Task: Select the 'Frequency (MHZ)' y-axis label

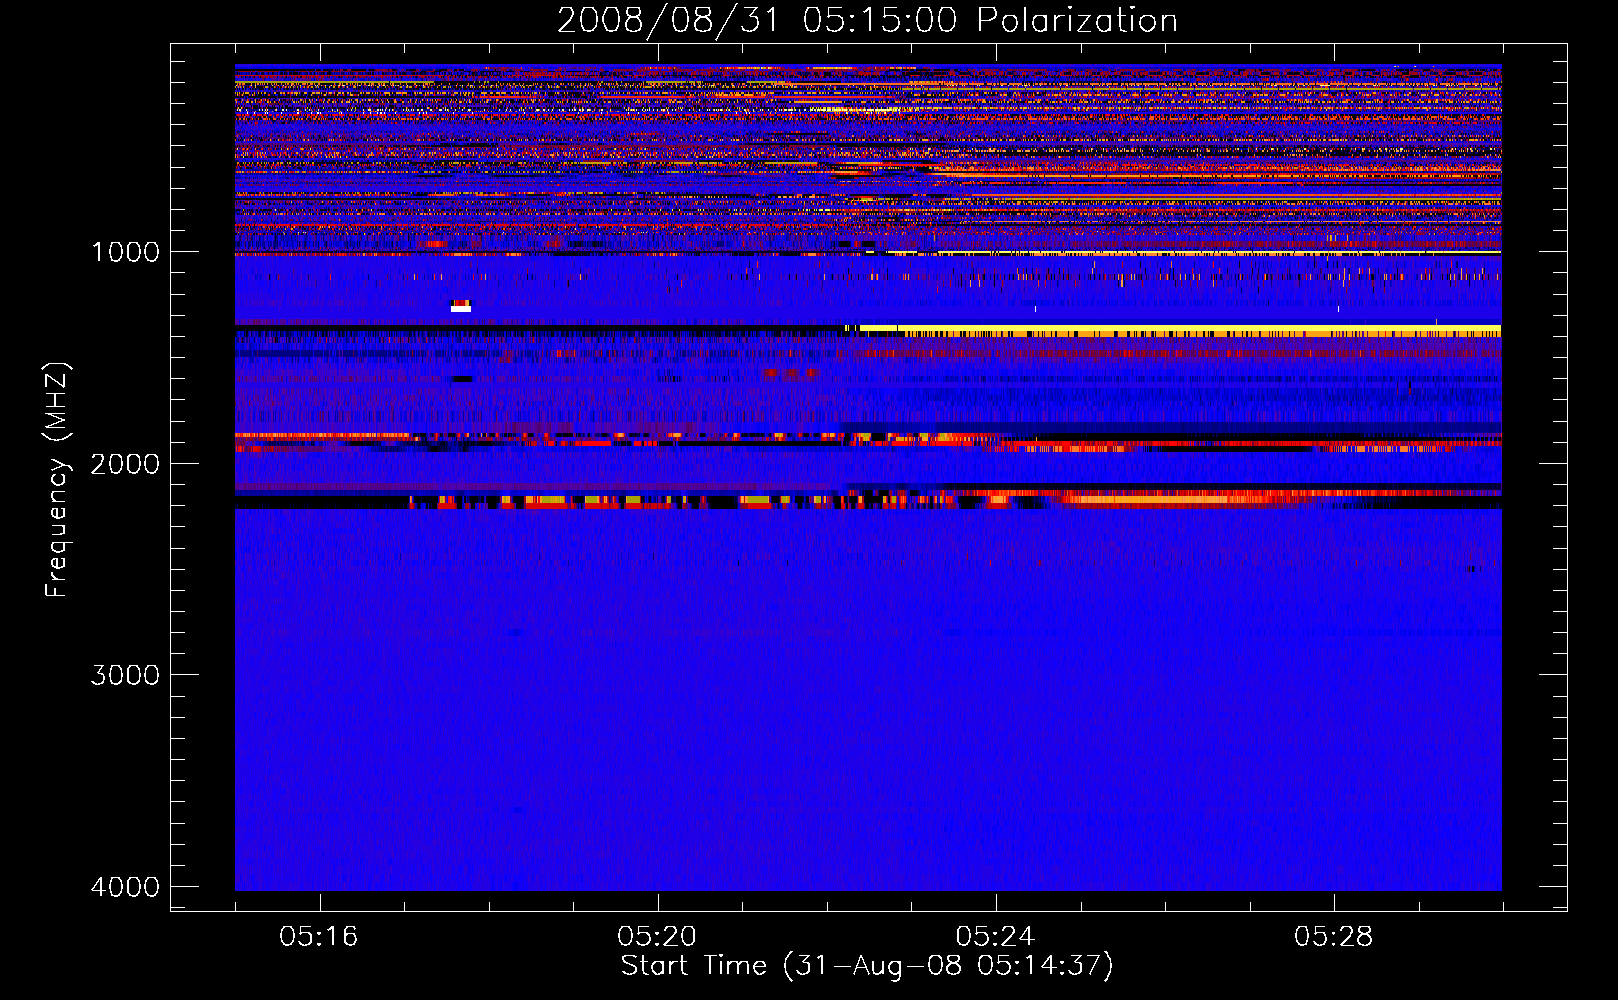Action: point(57,480)
